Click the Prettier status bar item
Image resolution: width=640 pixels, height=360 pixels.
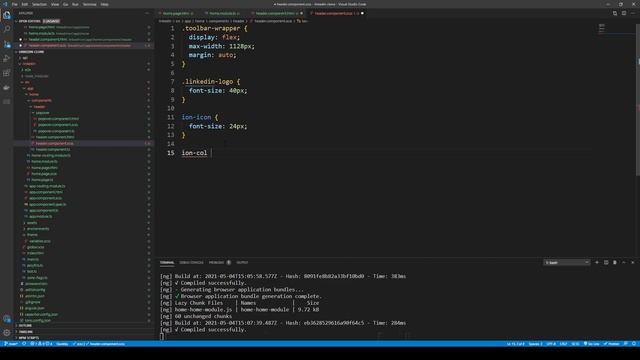(x=612, y=344)
